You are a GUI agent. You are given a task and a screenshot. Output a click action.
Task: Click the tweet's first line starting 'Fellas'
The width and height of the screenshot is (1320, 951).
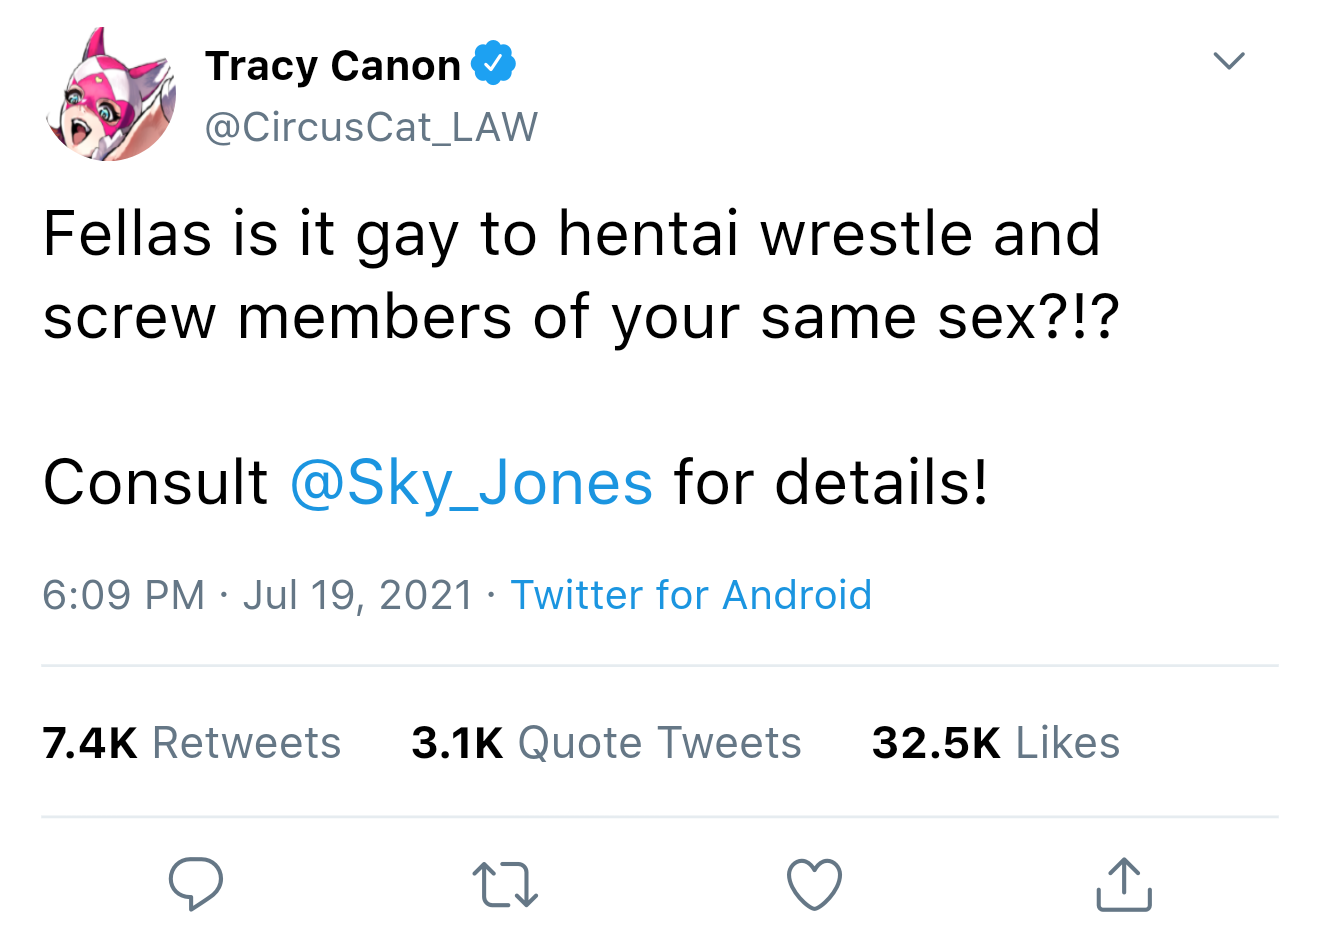pos(571,234)
